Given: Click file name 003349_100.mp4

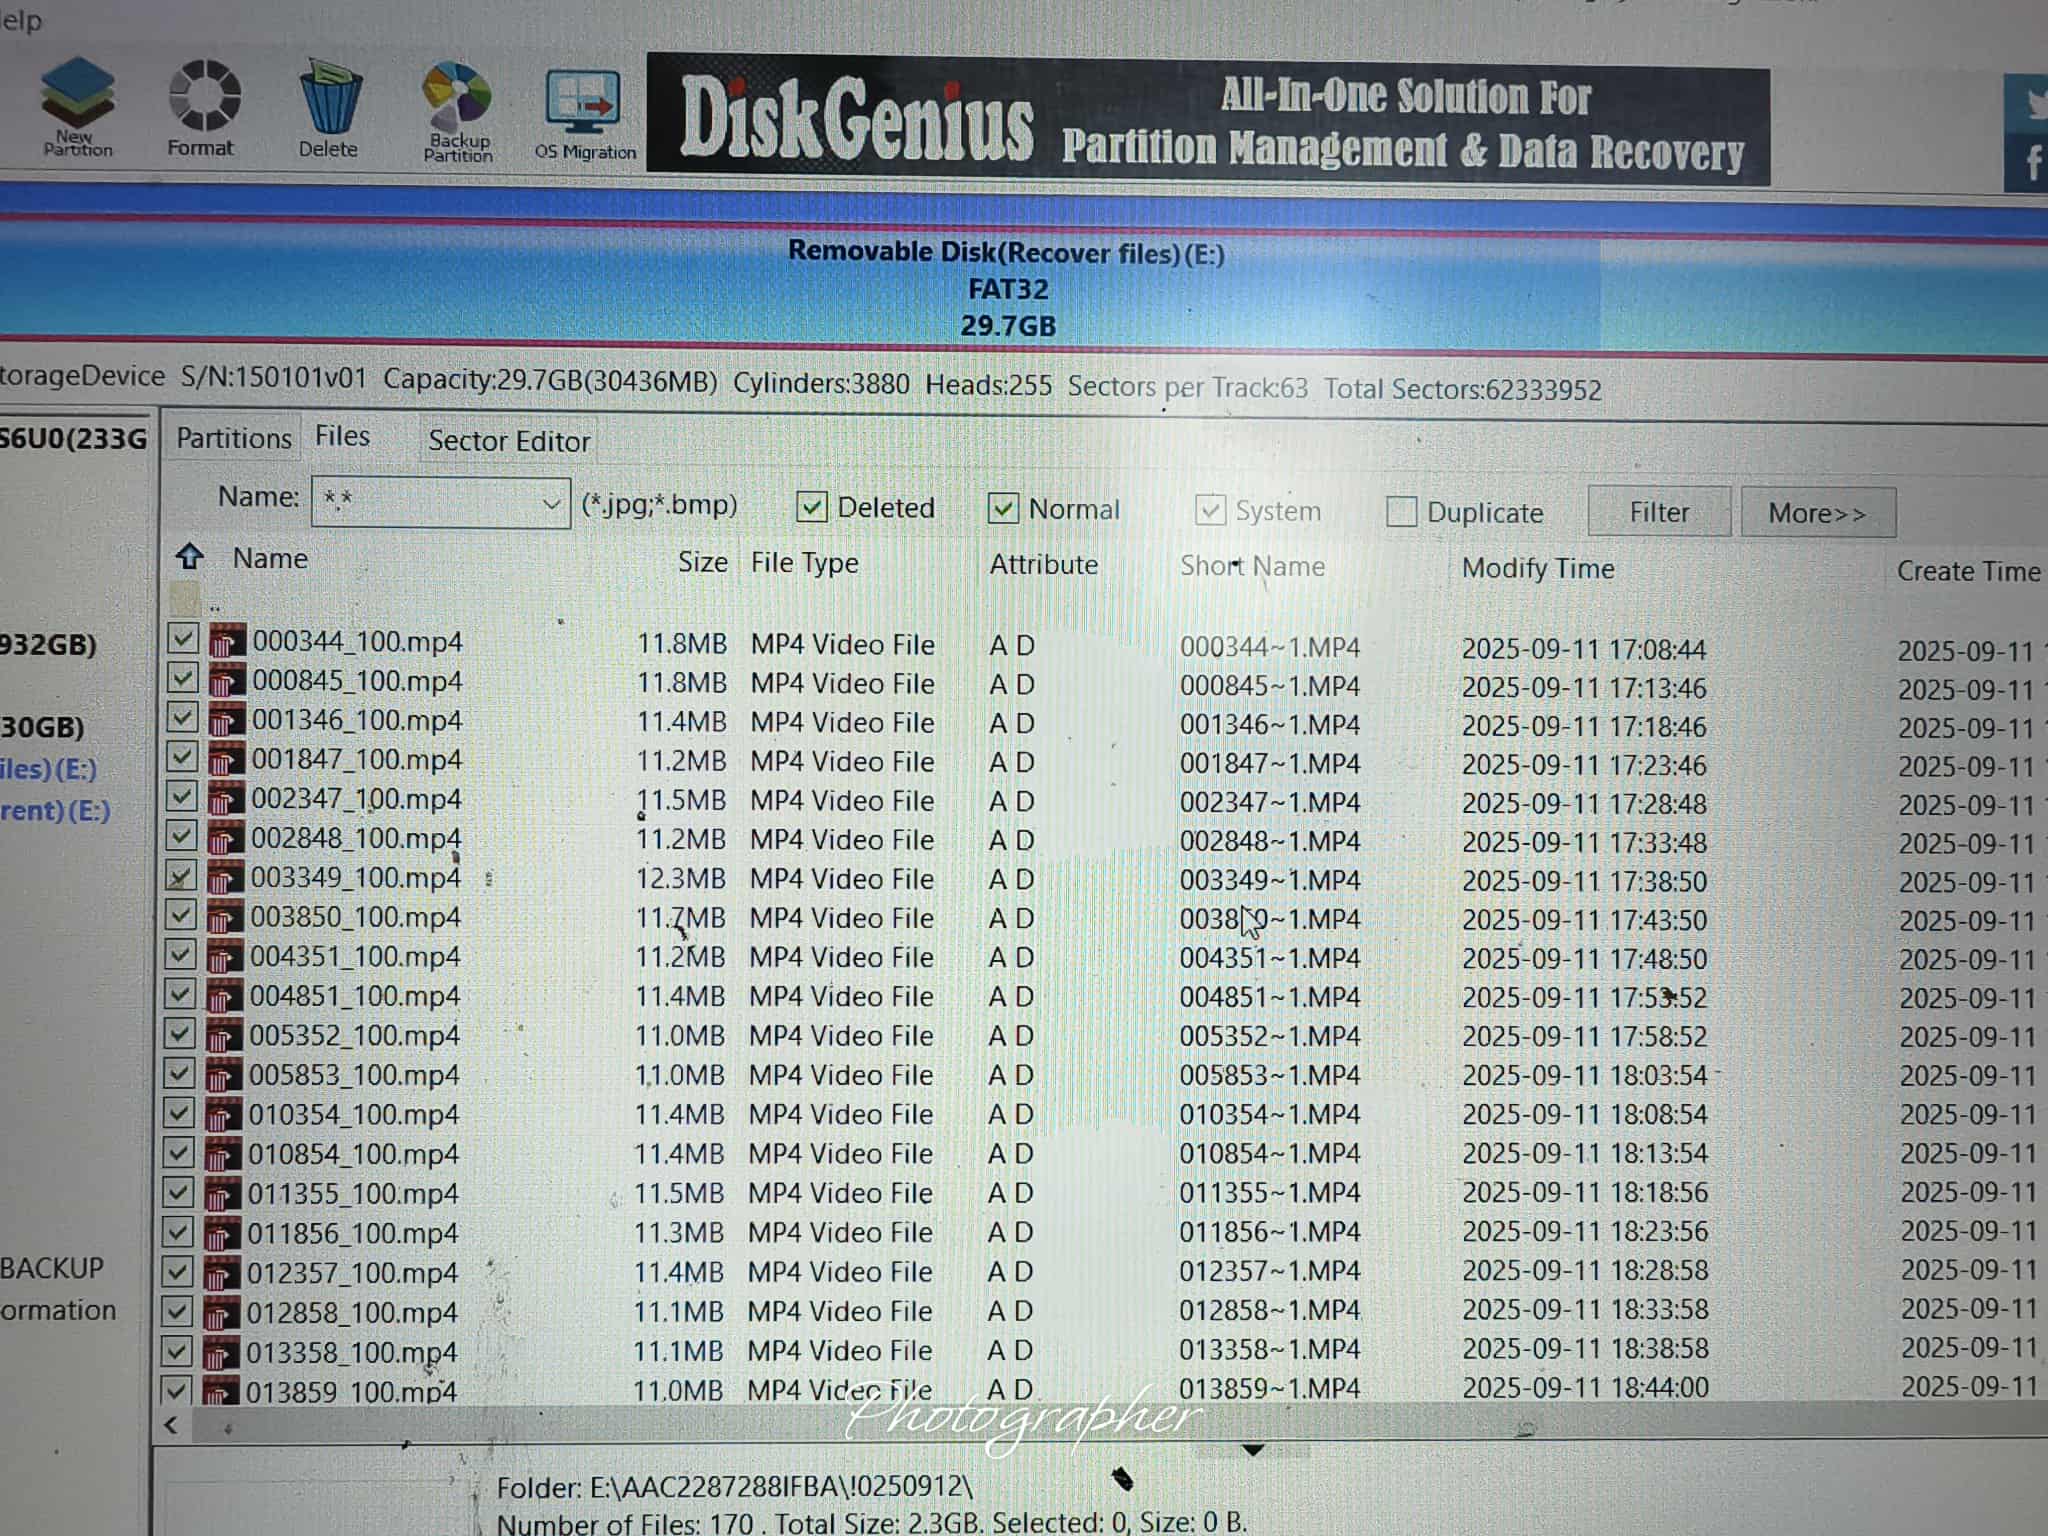Looking at the screenshot, I should [356, 878].
